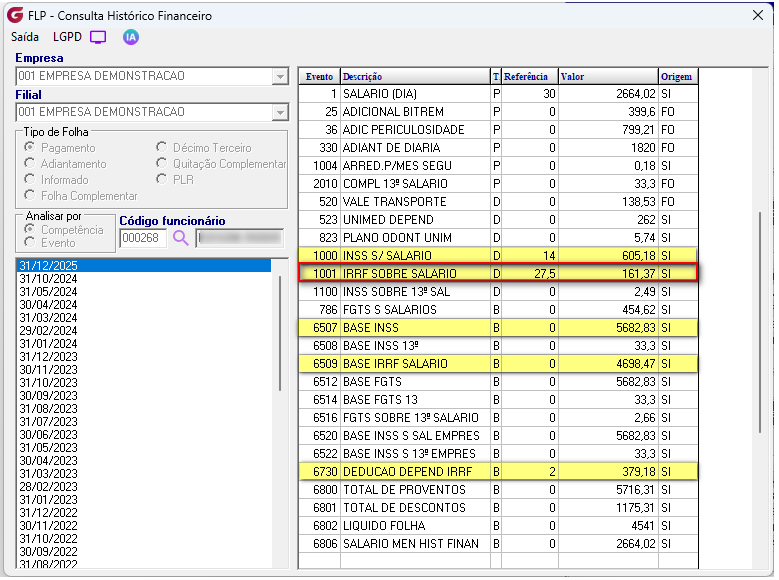The width and height of the screenshot is (779, 580).
Task: Click the events table vertical scrollbar
Action: (x=760, y=323)
